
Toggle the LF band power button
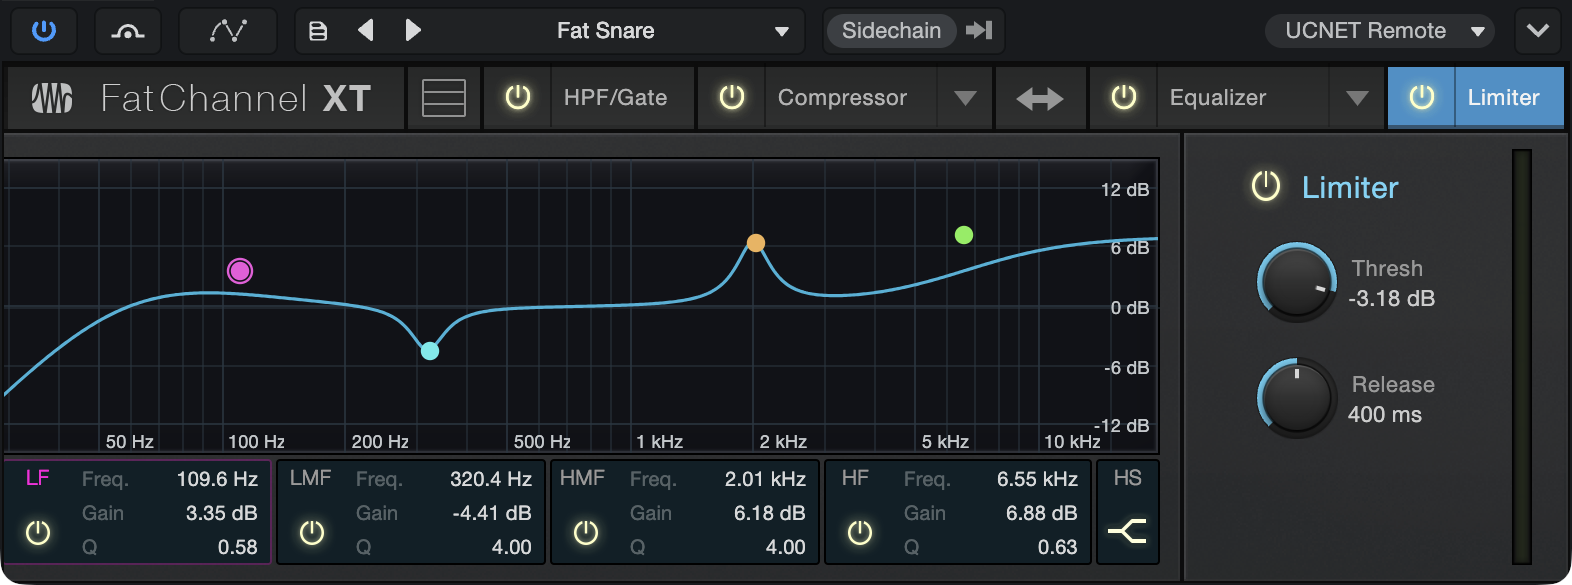click(38, 533)
